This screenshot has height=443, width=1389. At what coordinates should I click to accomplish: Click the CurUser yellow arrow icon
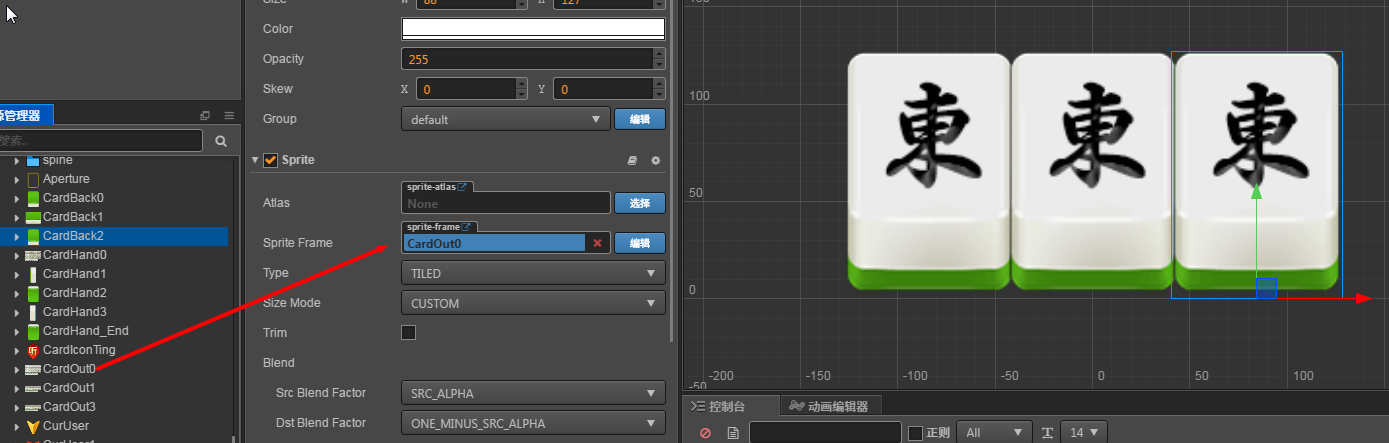click(33, 426)
